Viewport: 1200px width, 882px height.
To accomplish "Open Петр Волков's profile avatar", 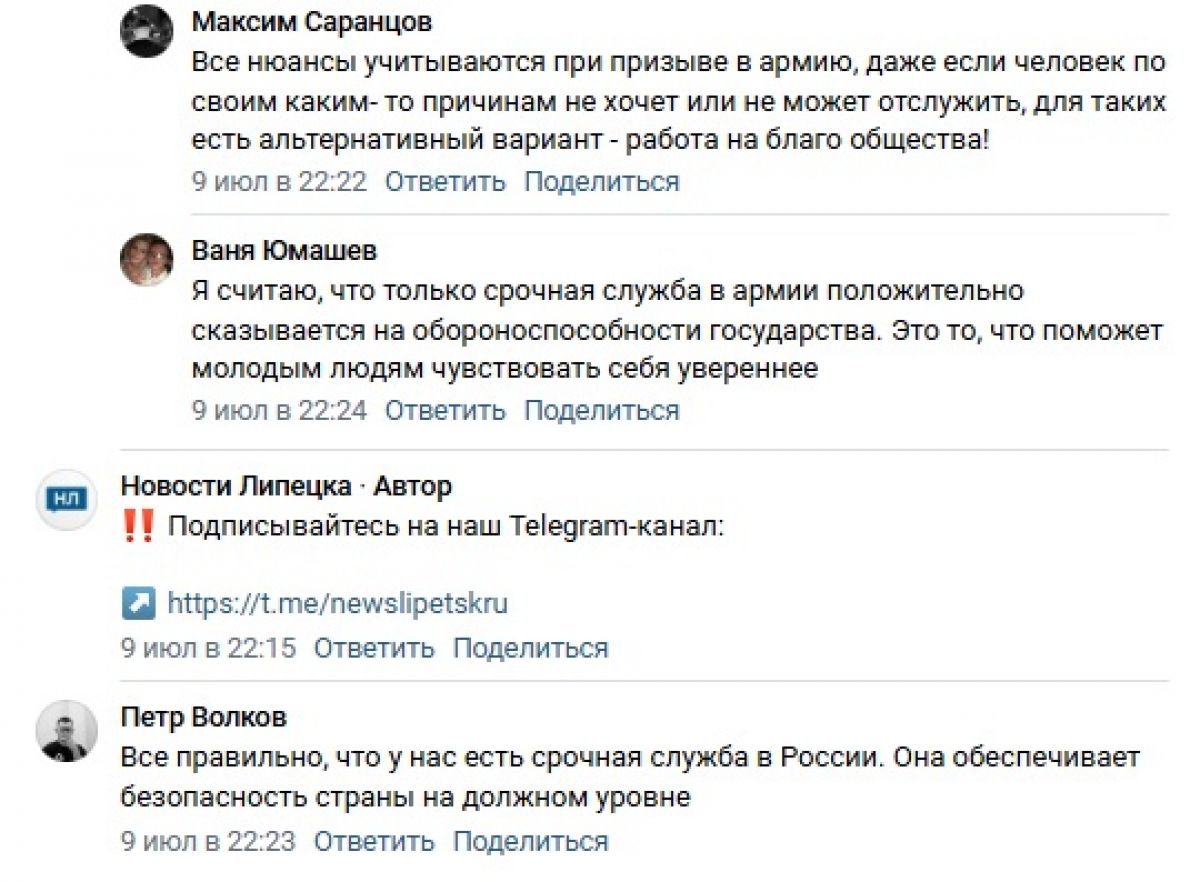I will pos(66,731).
